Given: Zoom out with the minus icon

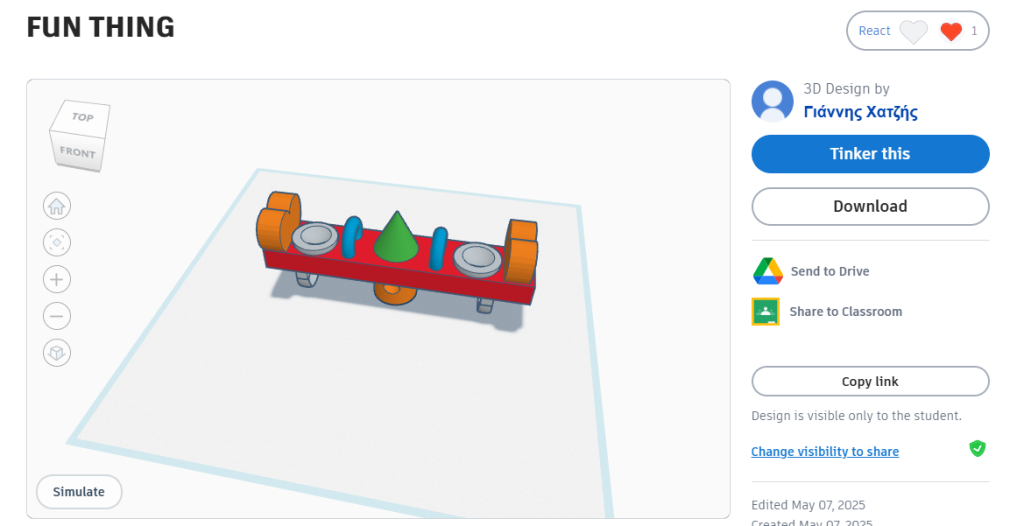Looking at the screenshot, I should coord(57,316).
